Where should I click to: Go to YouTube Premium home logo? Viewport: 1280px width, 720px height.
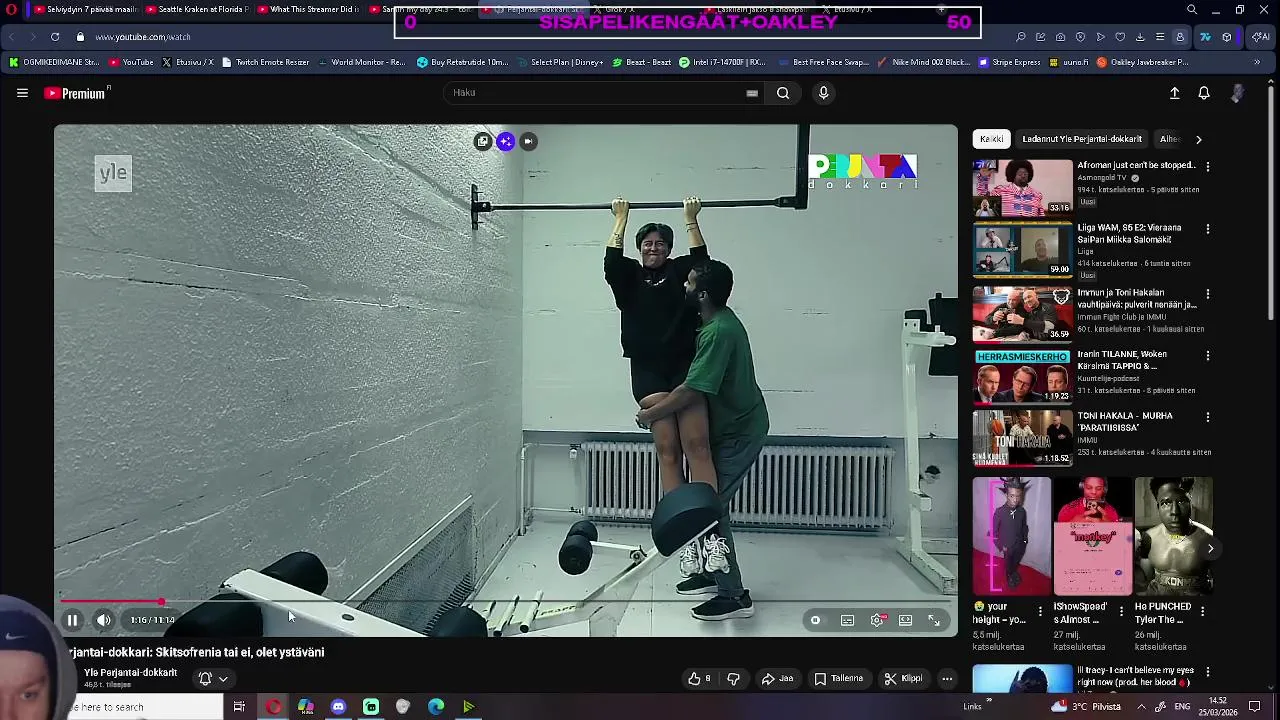point(75,93)
